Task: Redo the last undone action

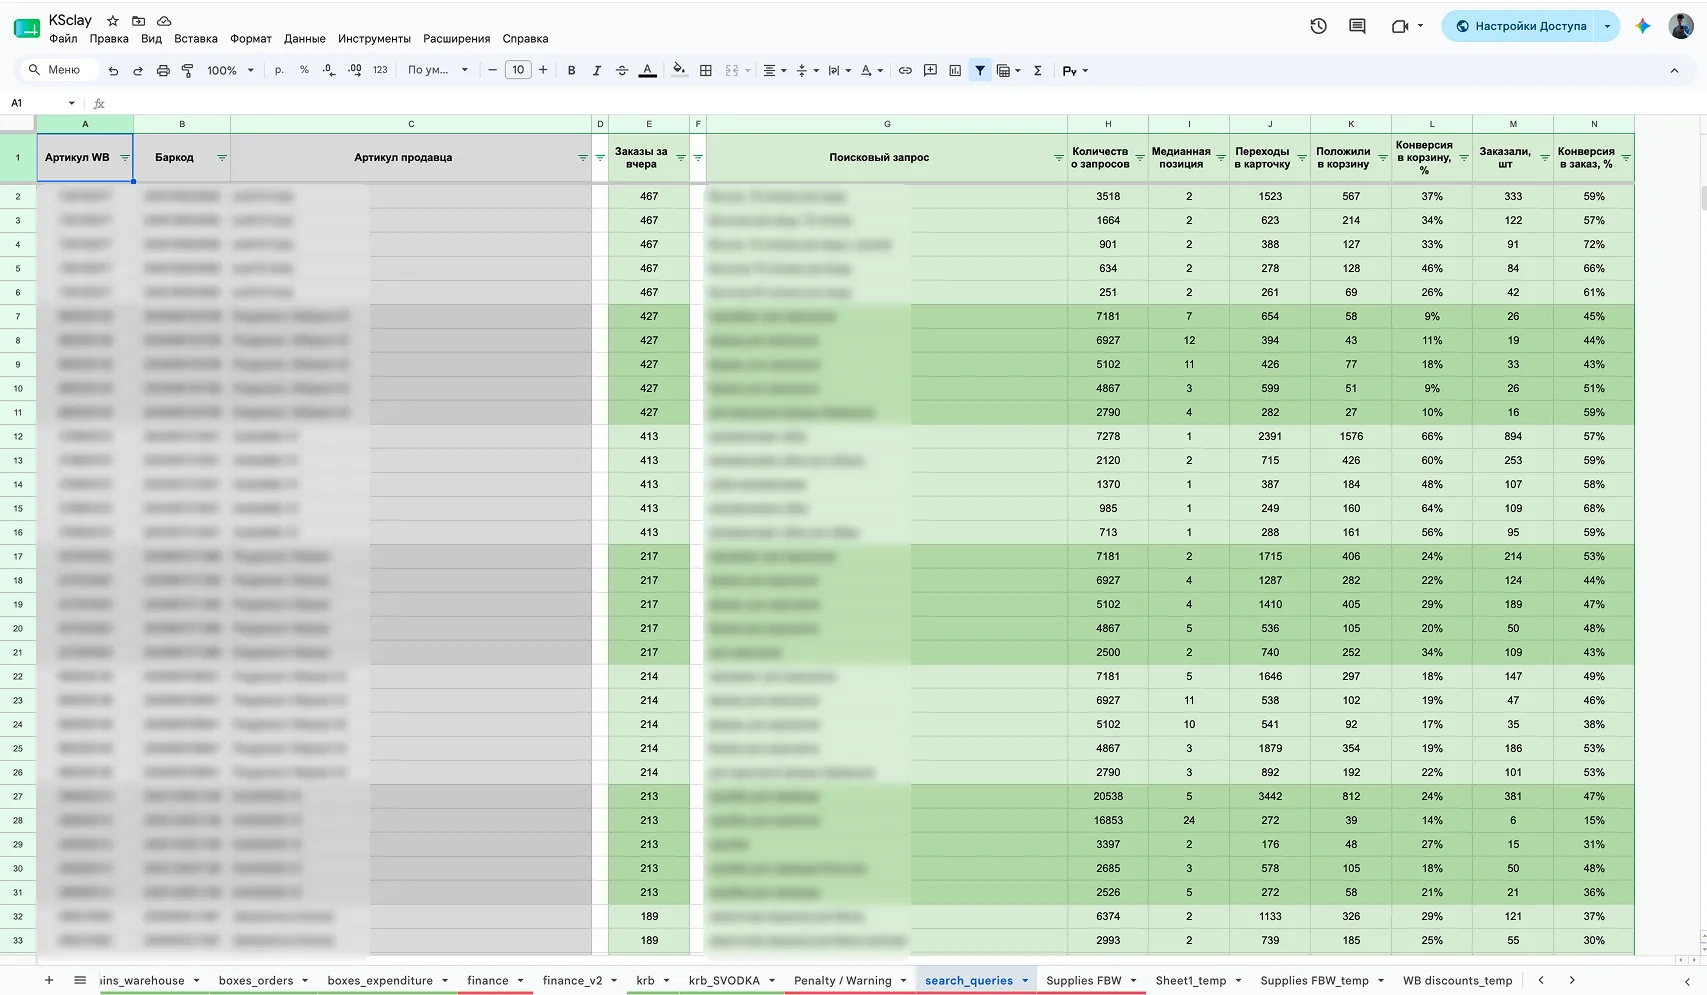Action: 138,71
